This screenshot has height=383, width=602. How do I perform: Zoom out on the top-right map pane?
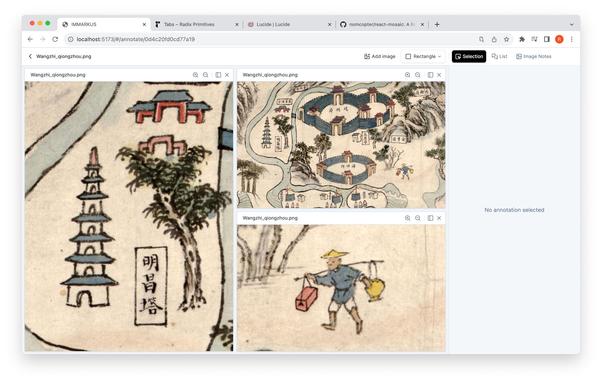pyautogui.click(x=418, y=75)
